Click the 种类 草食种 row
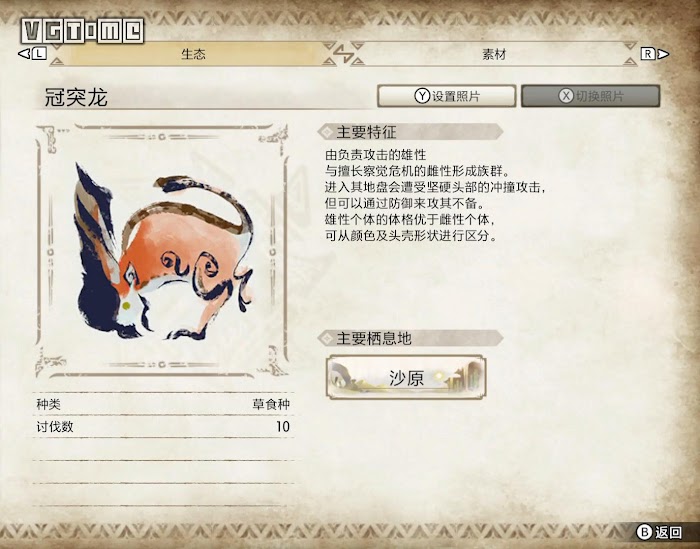The height and width of the screenshot is (549, 700). pos(163,404)
